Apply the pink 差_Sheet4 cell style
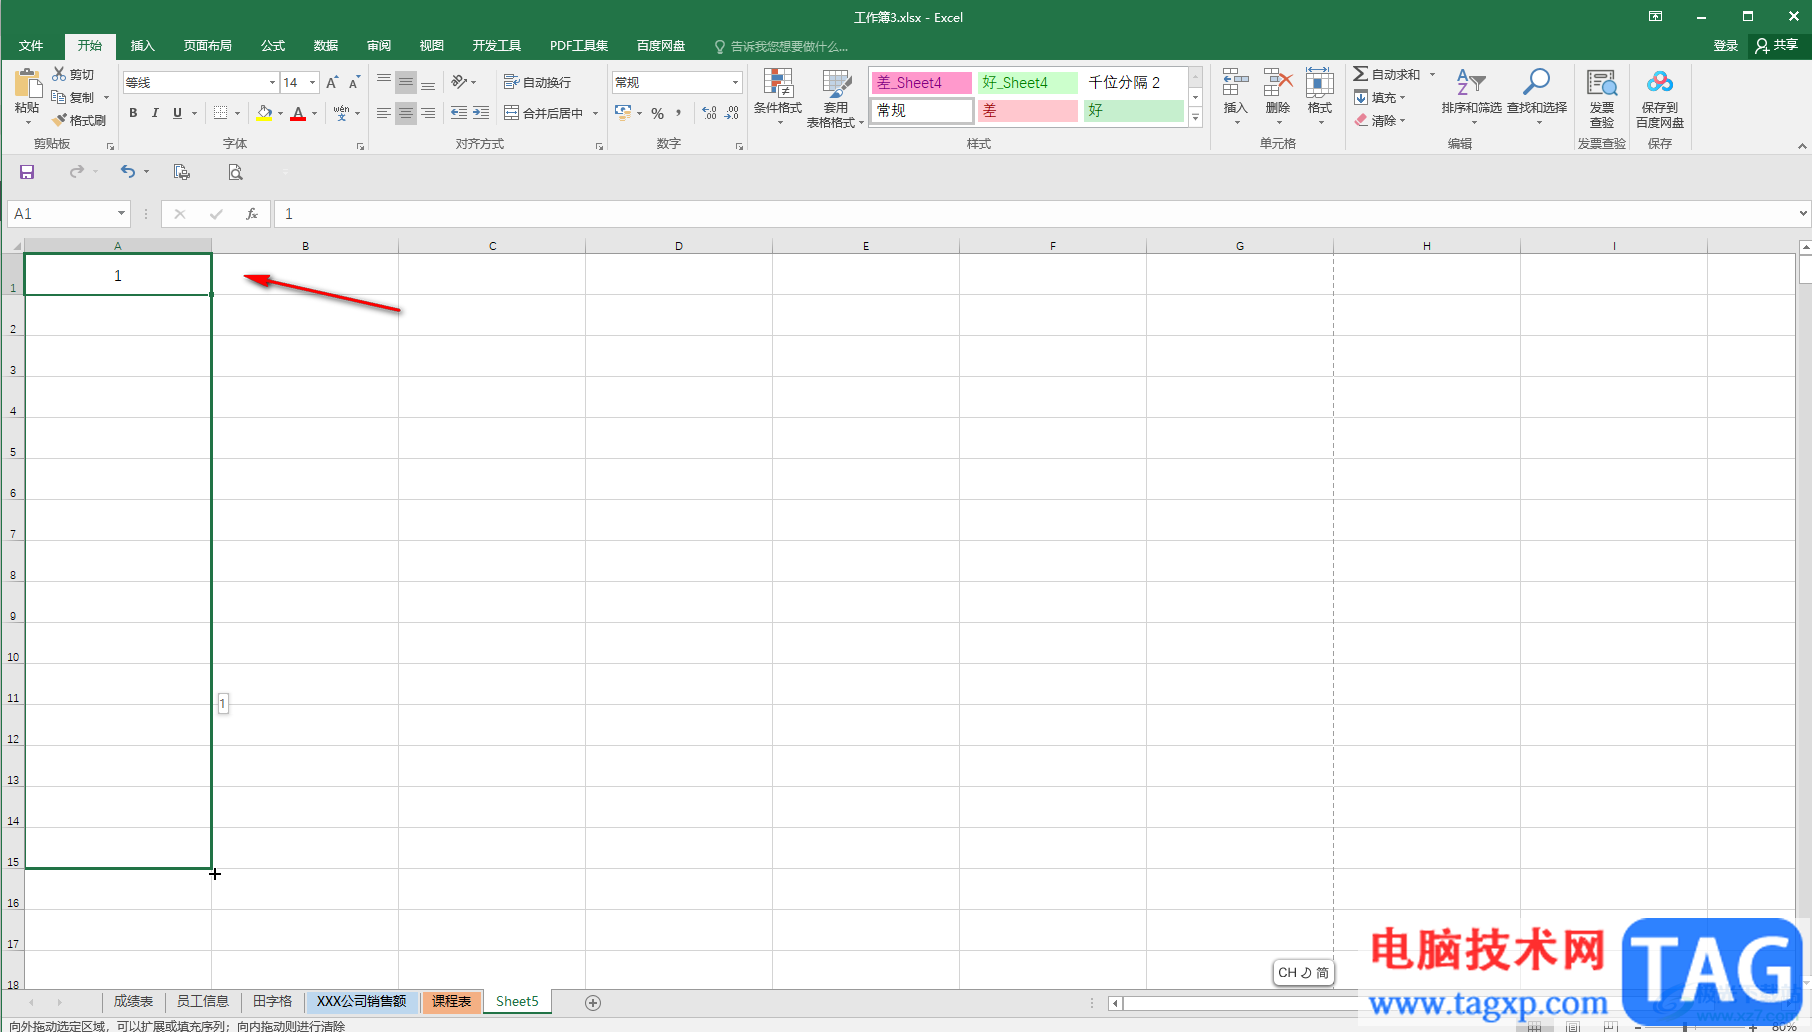 pos(921,82)
